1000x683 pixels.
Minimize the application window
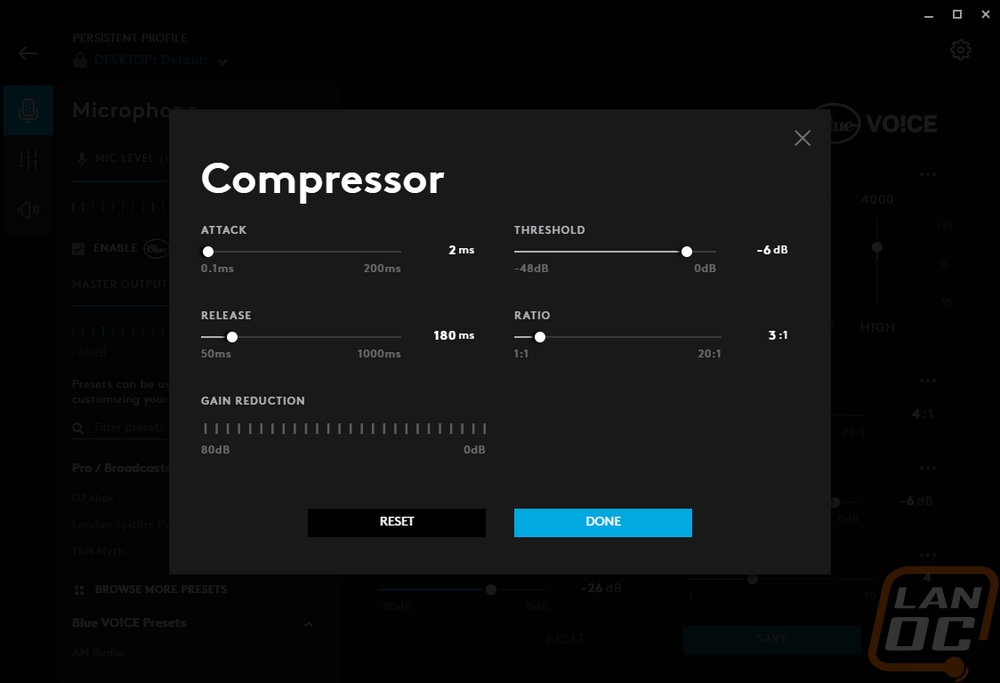point(929,15)
